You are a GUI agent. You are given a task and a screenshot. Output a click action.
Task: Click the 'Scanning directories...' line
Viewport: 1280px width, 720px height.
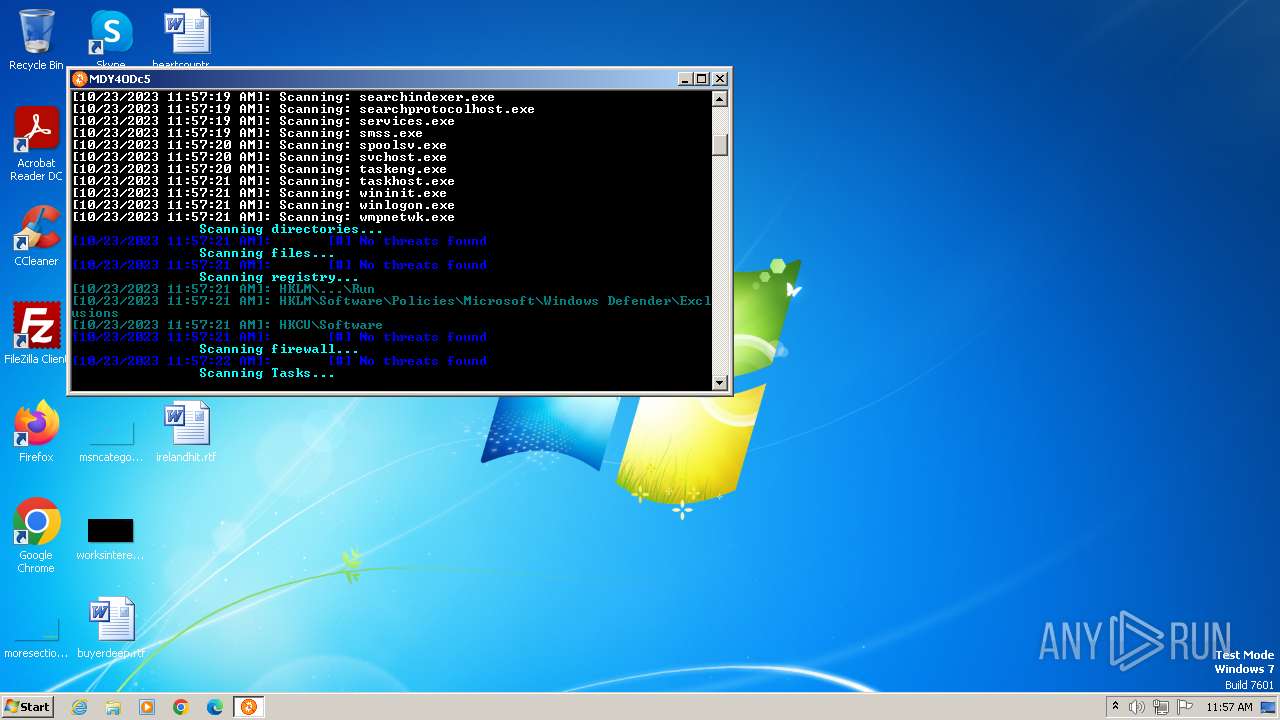pyautogui.click(x=291, y=229)
